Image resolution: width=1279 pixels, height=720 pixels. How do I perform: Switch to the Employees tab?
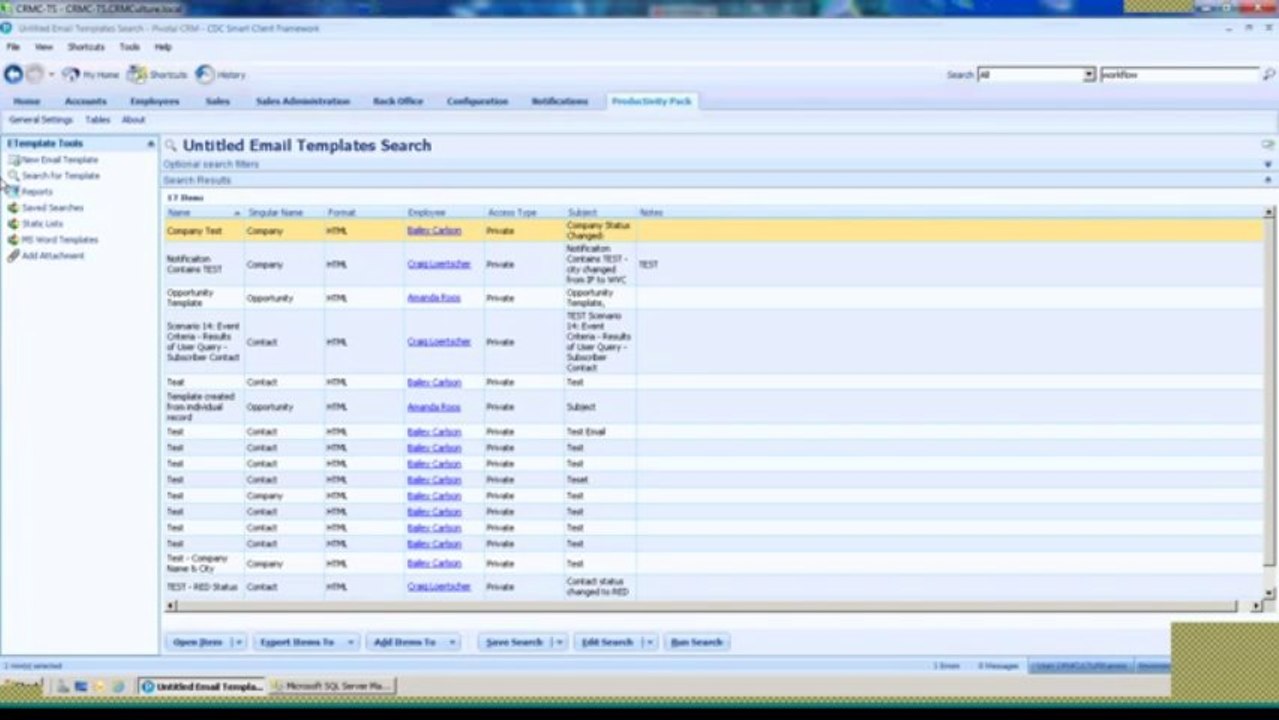(x=155, y=102)
